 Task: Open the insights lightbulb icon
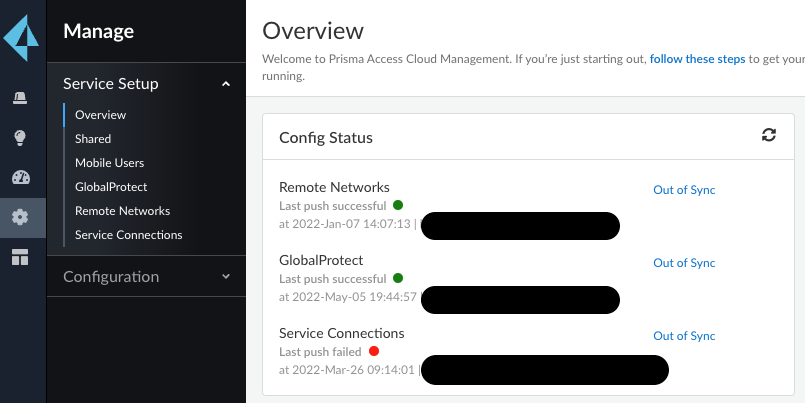[x=21, y=138]
